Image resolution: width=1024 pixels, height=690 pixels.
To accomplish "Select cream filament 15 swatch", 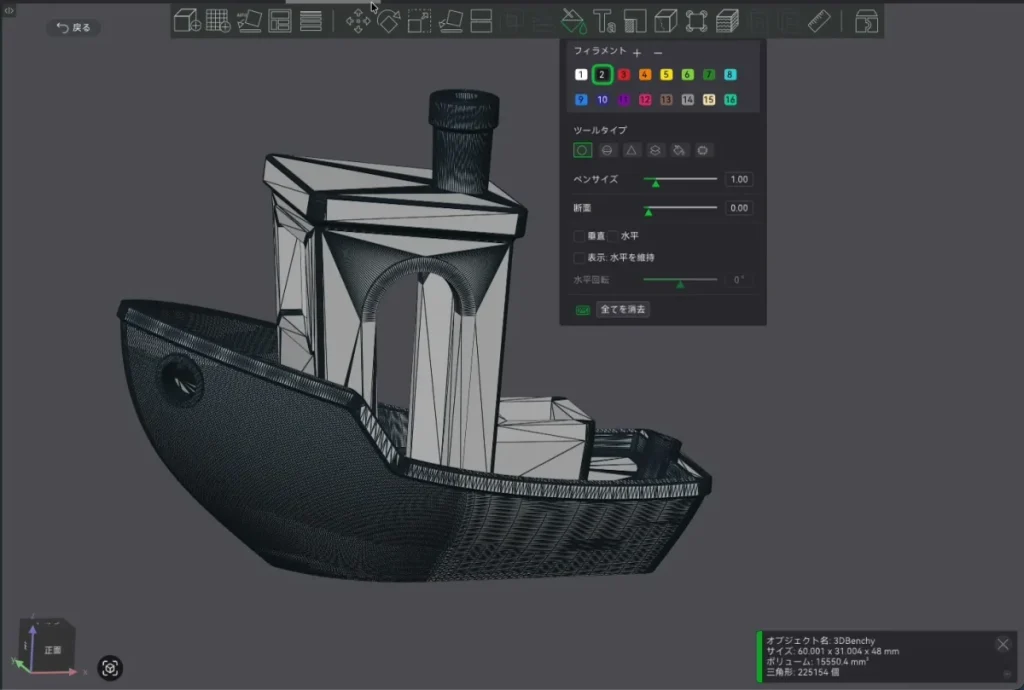I will click(x=709, y=99).
